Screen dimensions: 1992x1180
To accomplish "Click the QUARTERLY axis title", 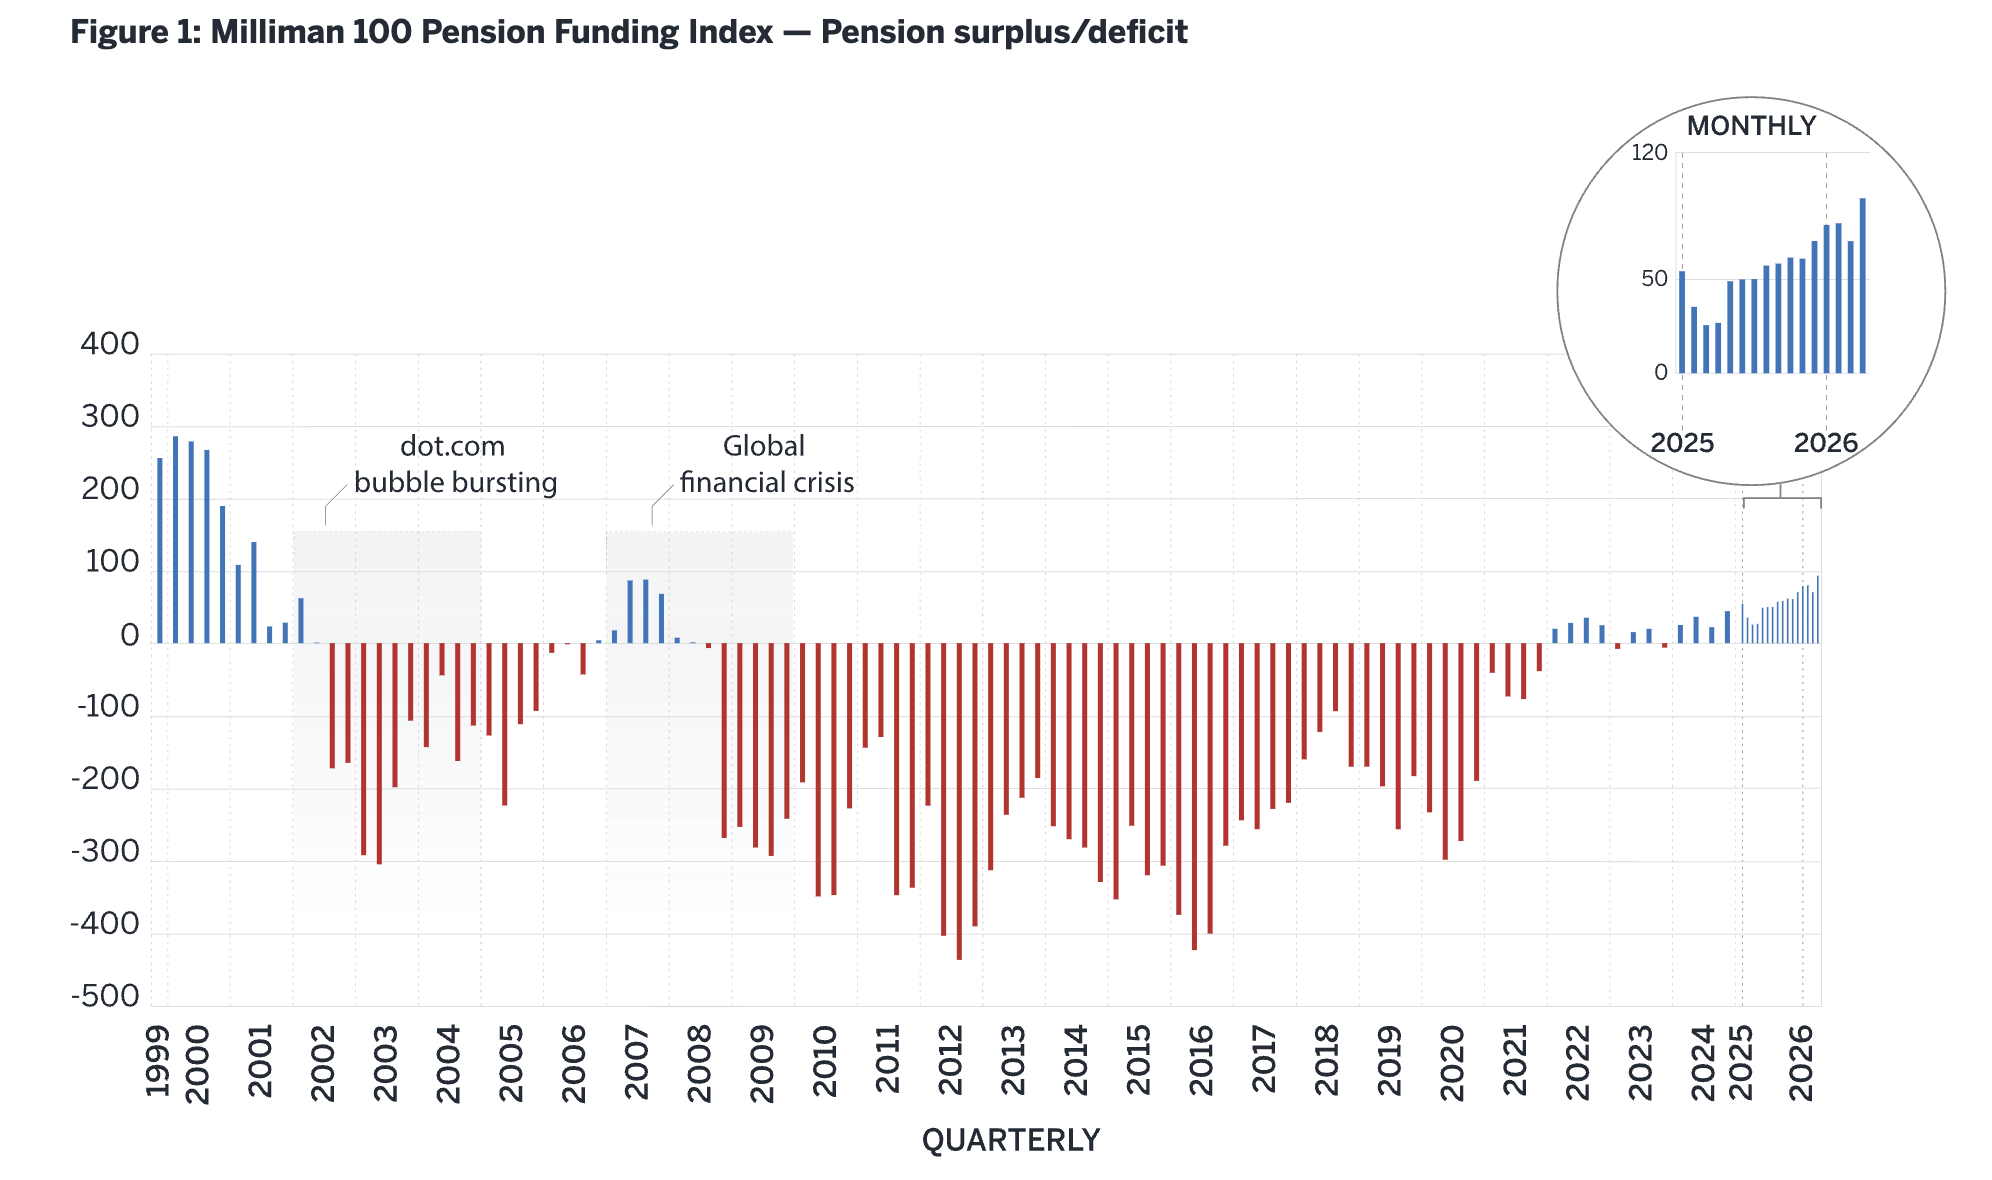I will tap(1011, 1140).
